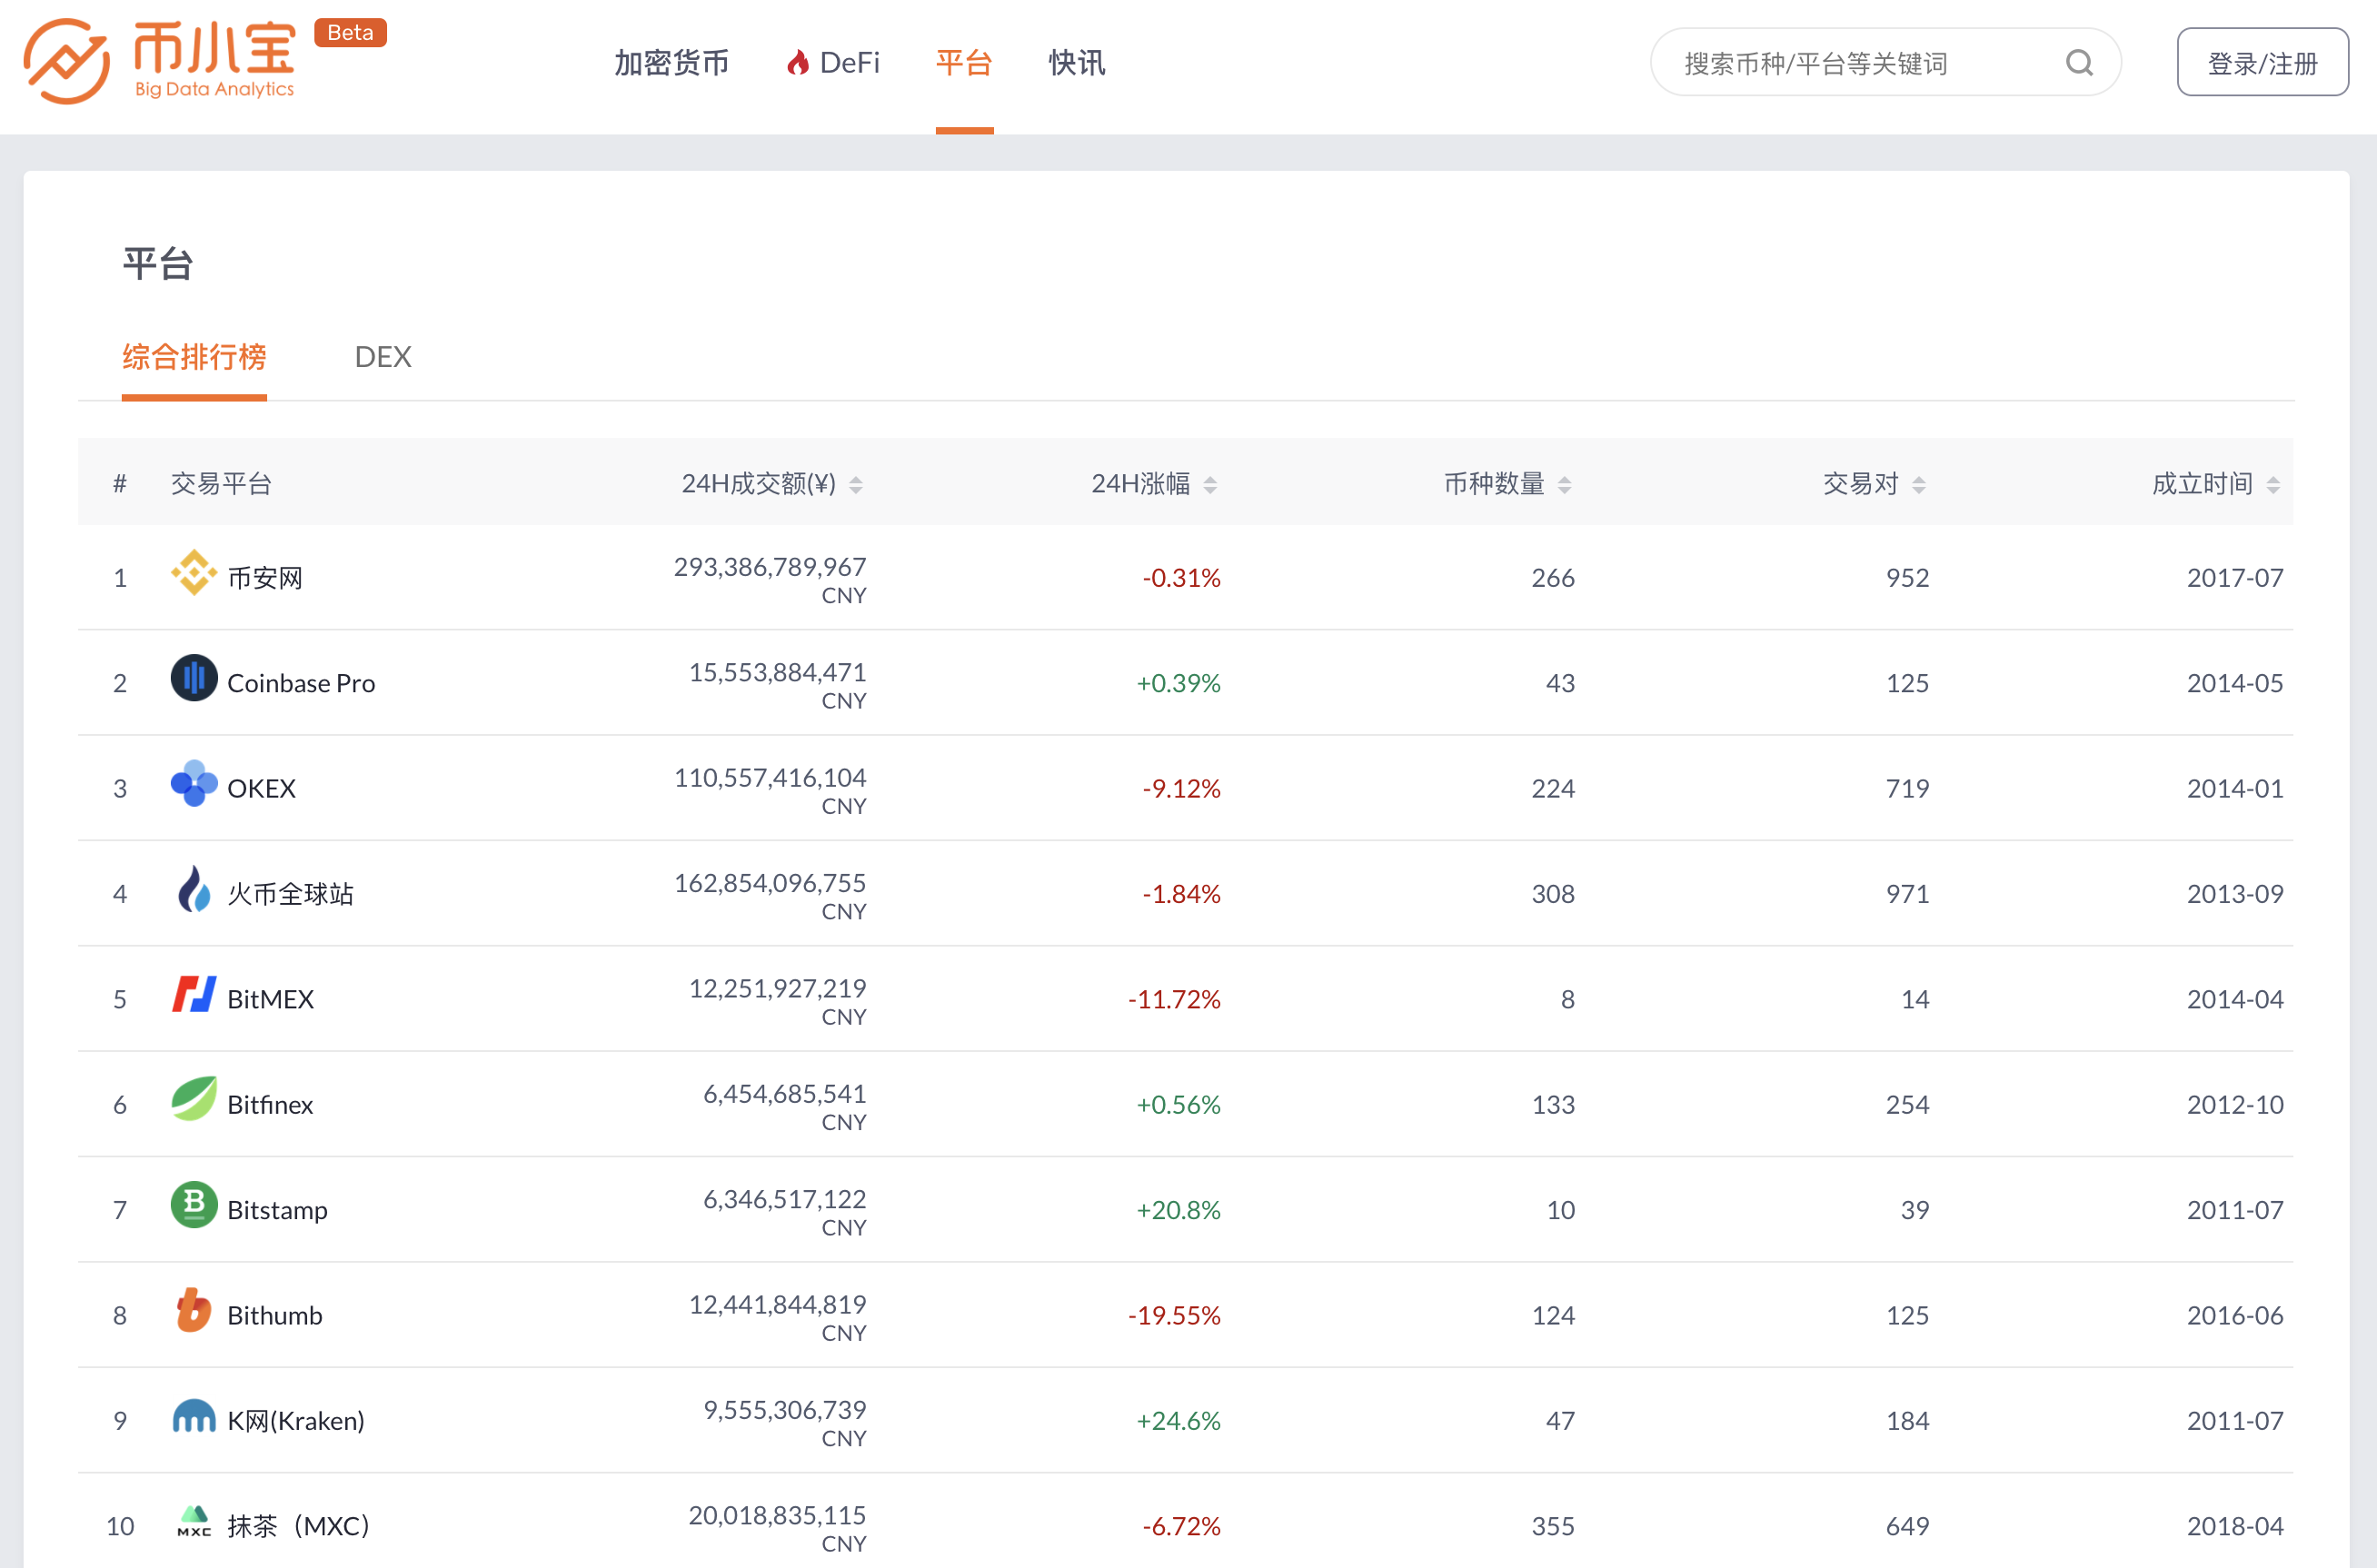Navigate to the DeFi section
This screenshot has width=2377, height=1568.
pyautogui.click(x=832, y=63)
